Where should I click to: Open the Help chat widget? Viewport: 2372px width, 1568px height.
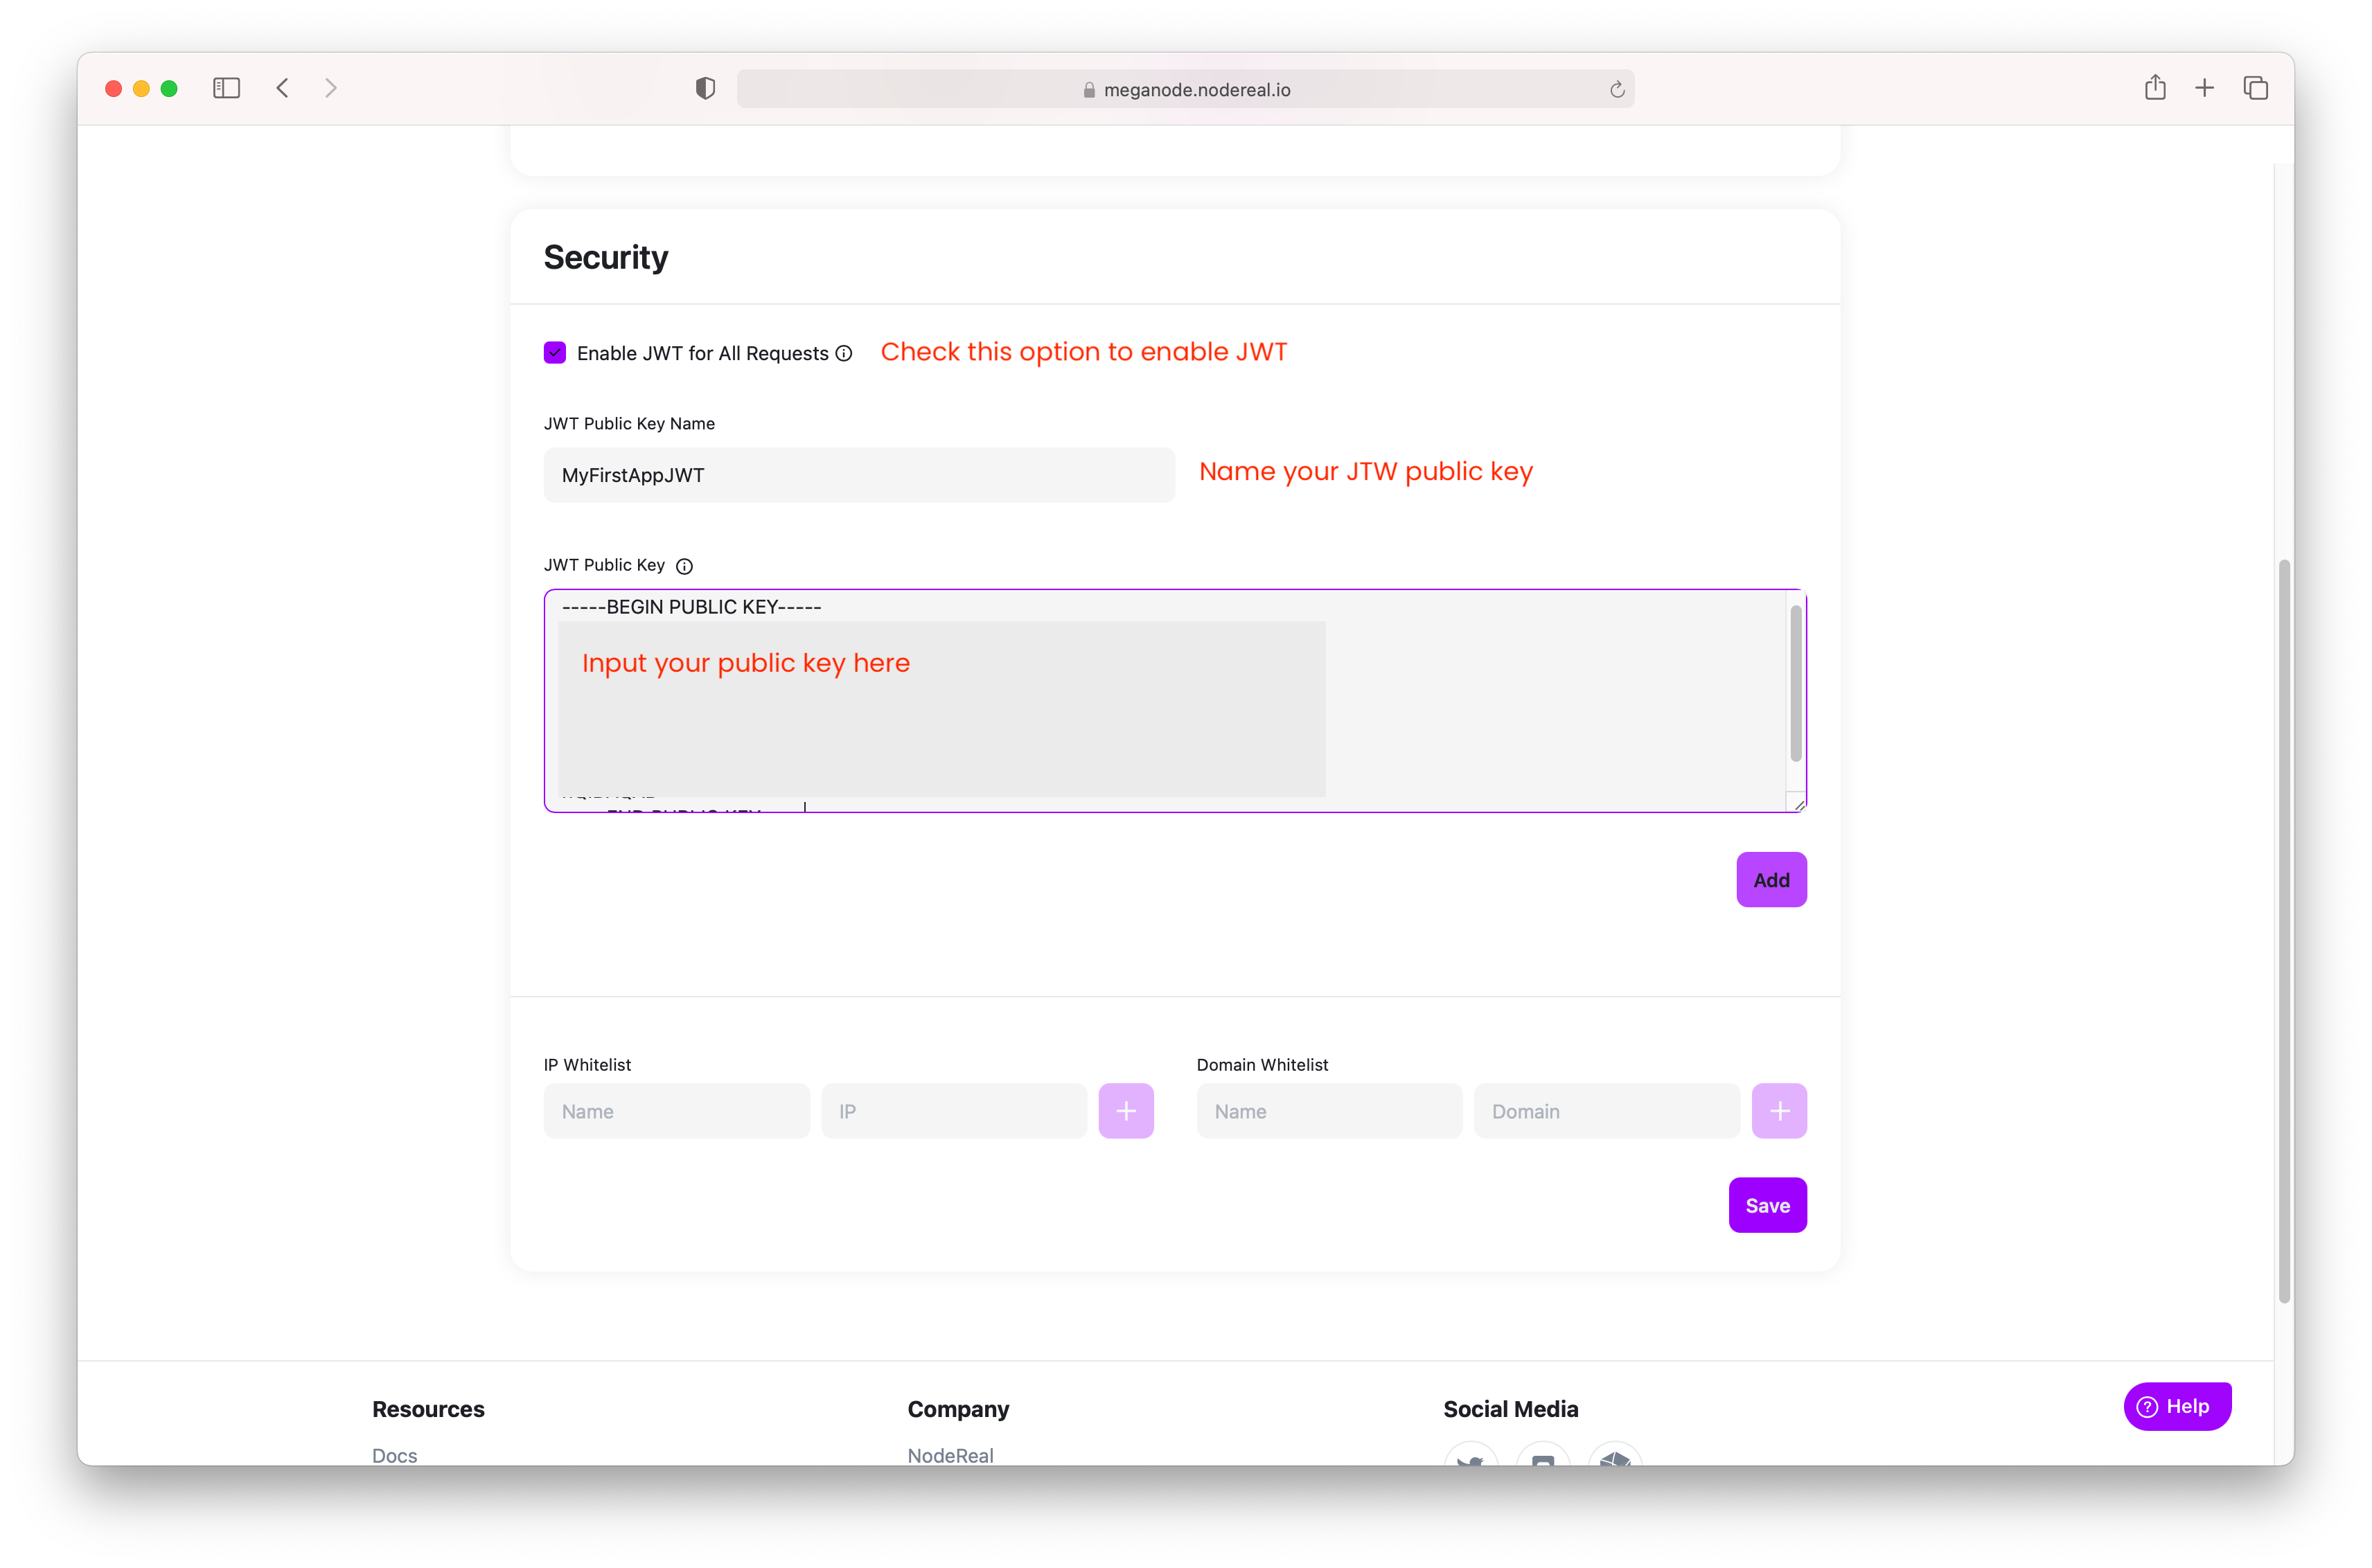pos(2177,1406)
